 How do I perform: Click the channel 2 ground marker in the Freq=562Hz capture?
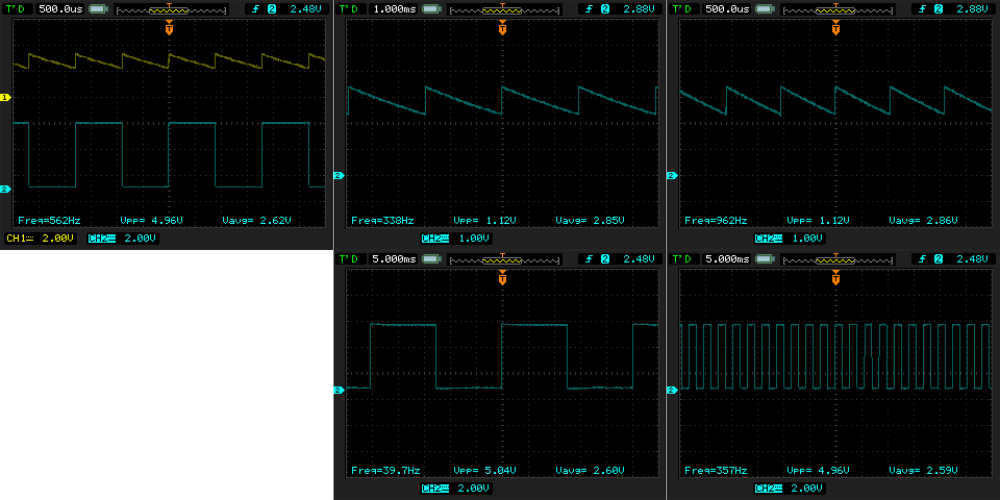(x=5, y=189)
